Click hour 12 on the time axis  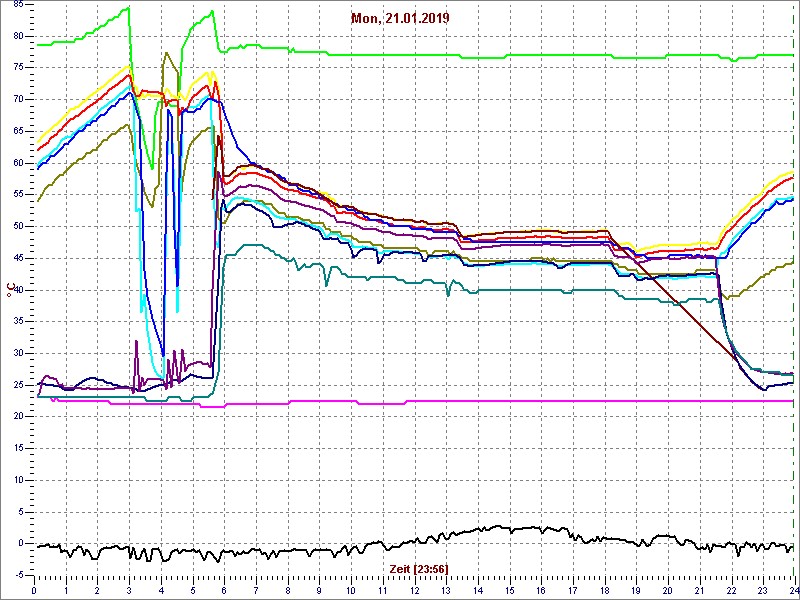415,589
